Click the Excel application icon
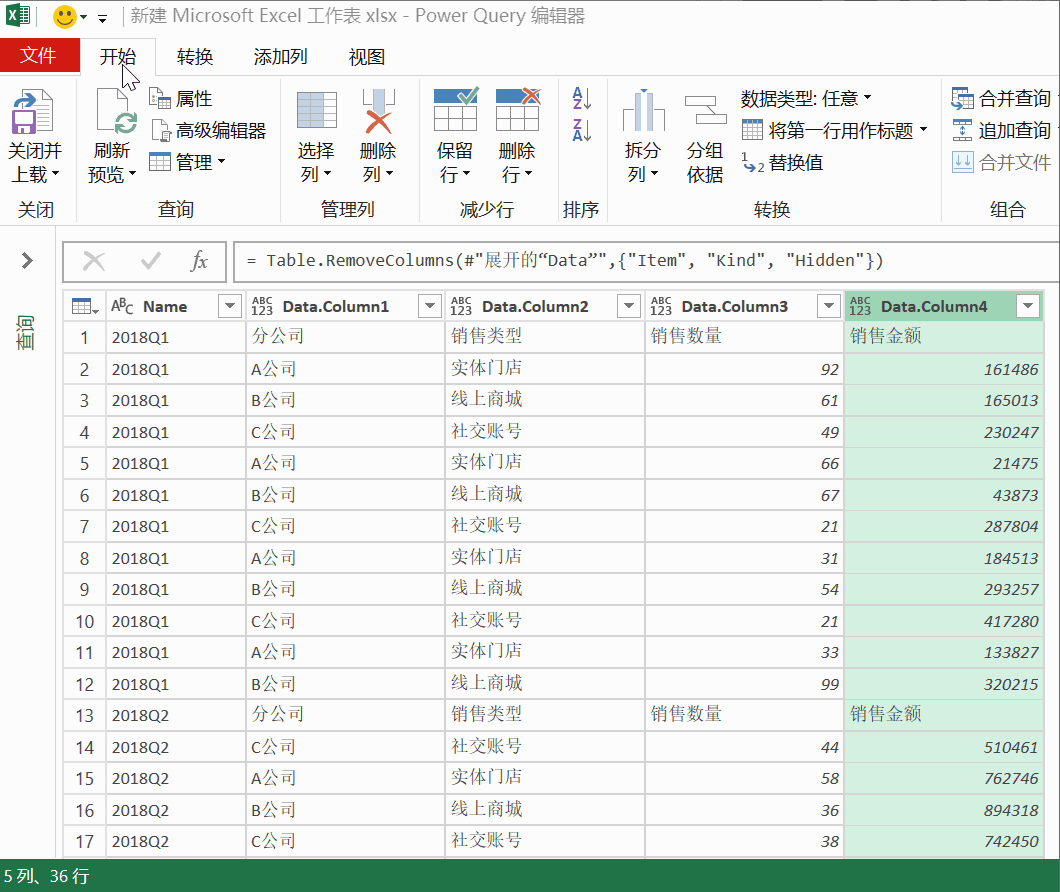The height and width of the screenshot is (892, 1060). pos(18,15)
